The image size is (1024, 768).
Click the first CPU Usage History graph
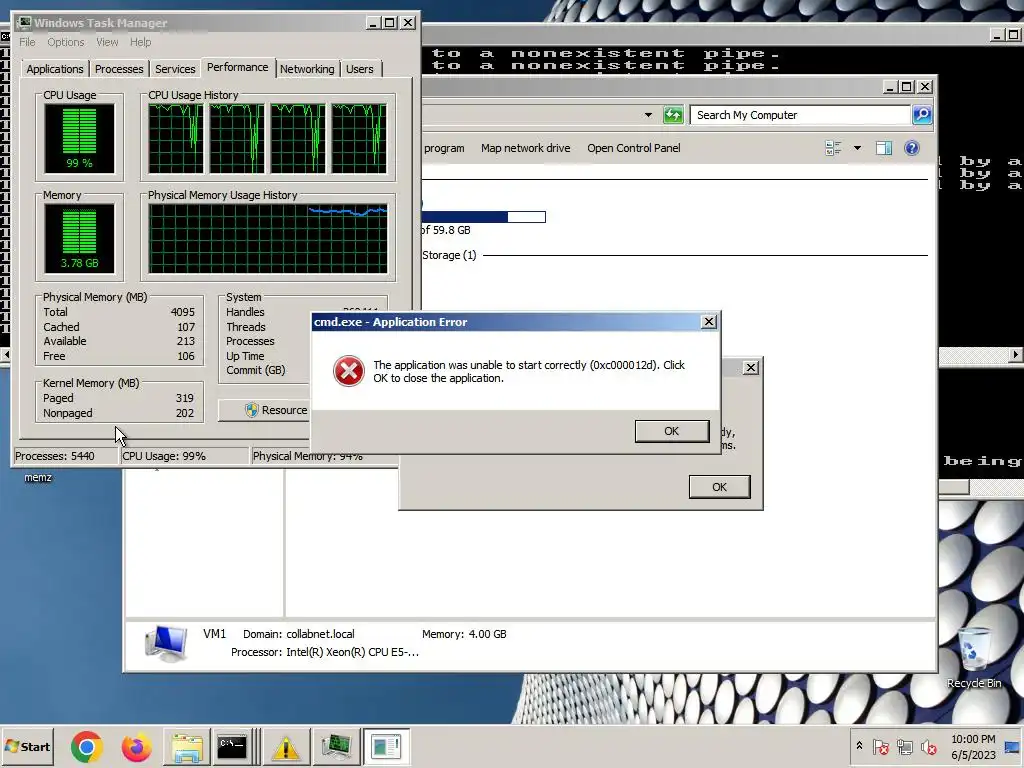[176, 138]
